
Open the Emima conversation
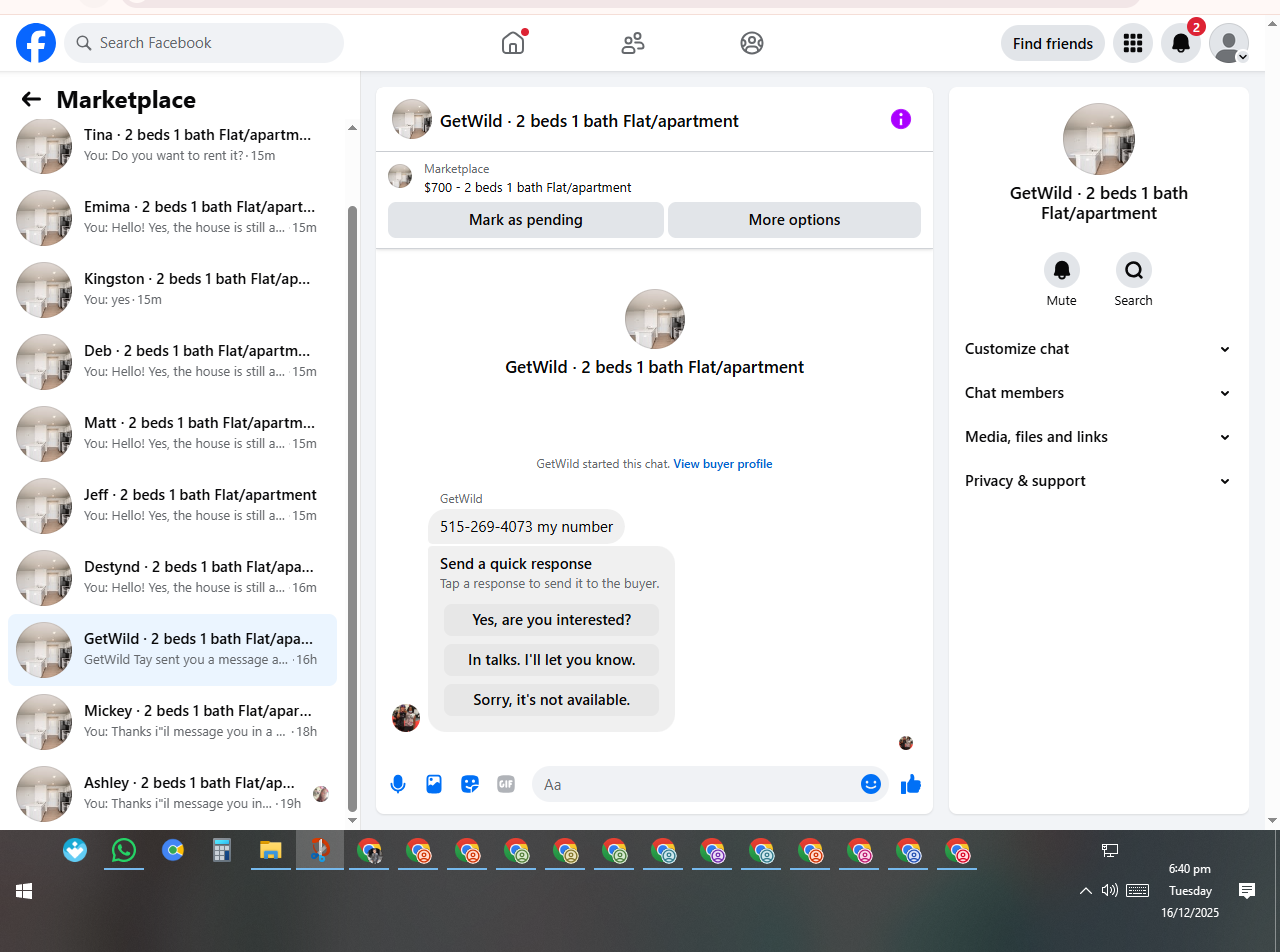172,217
